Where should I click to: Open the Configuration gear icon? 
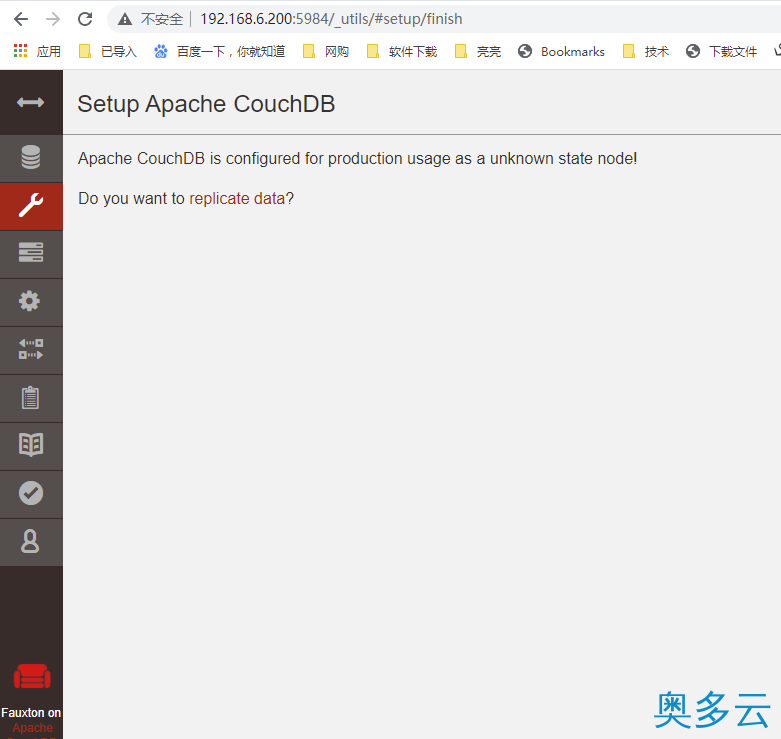point(31,301)
